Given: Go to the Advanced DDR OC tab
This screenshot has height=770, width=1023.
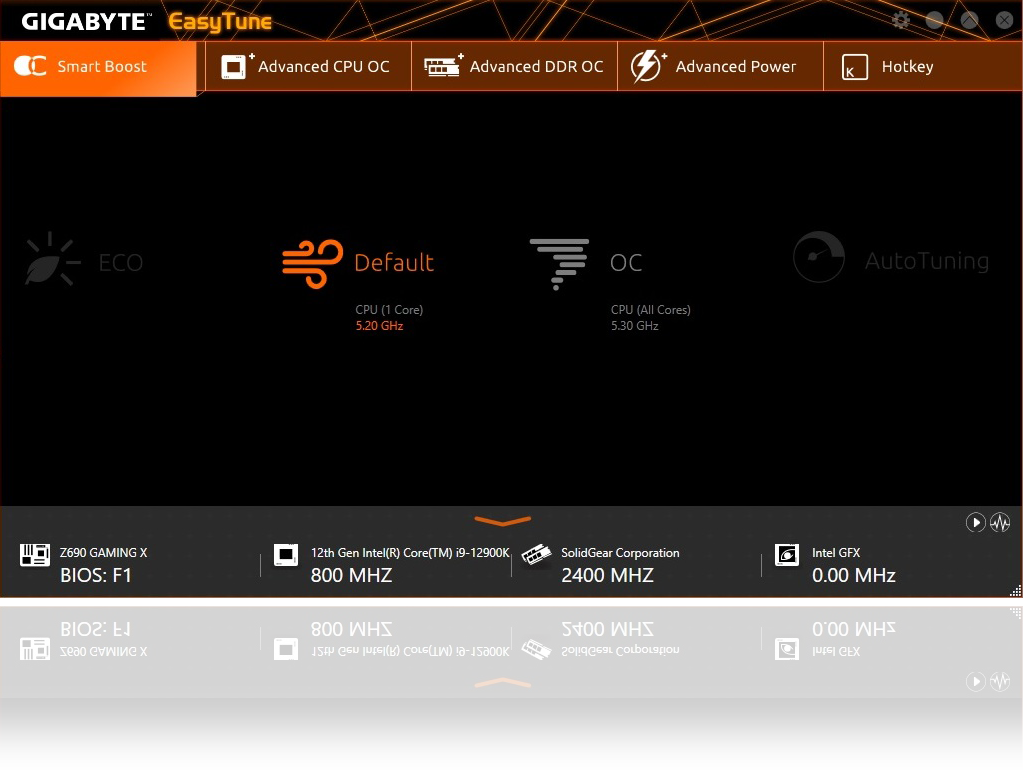Looking at the screenshot, I should (515, 67).
